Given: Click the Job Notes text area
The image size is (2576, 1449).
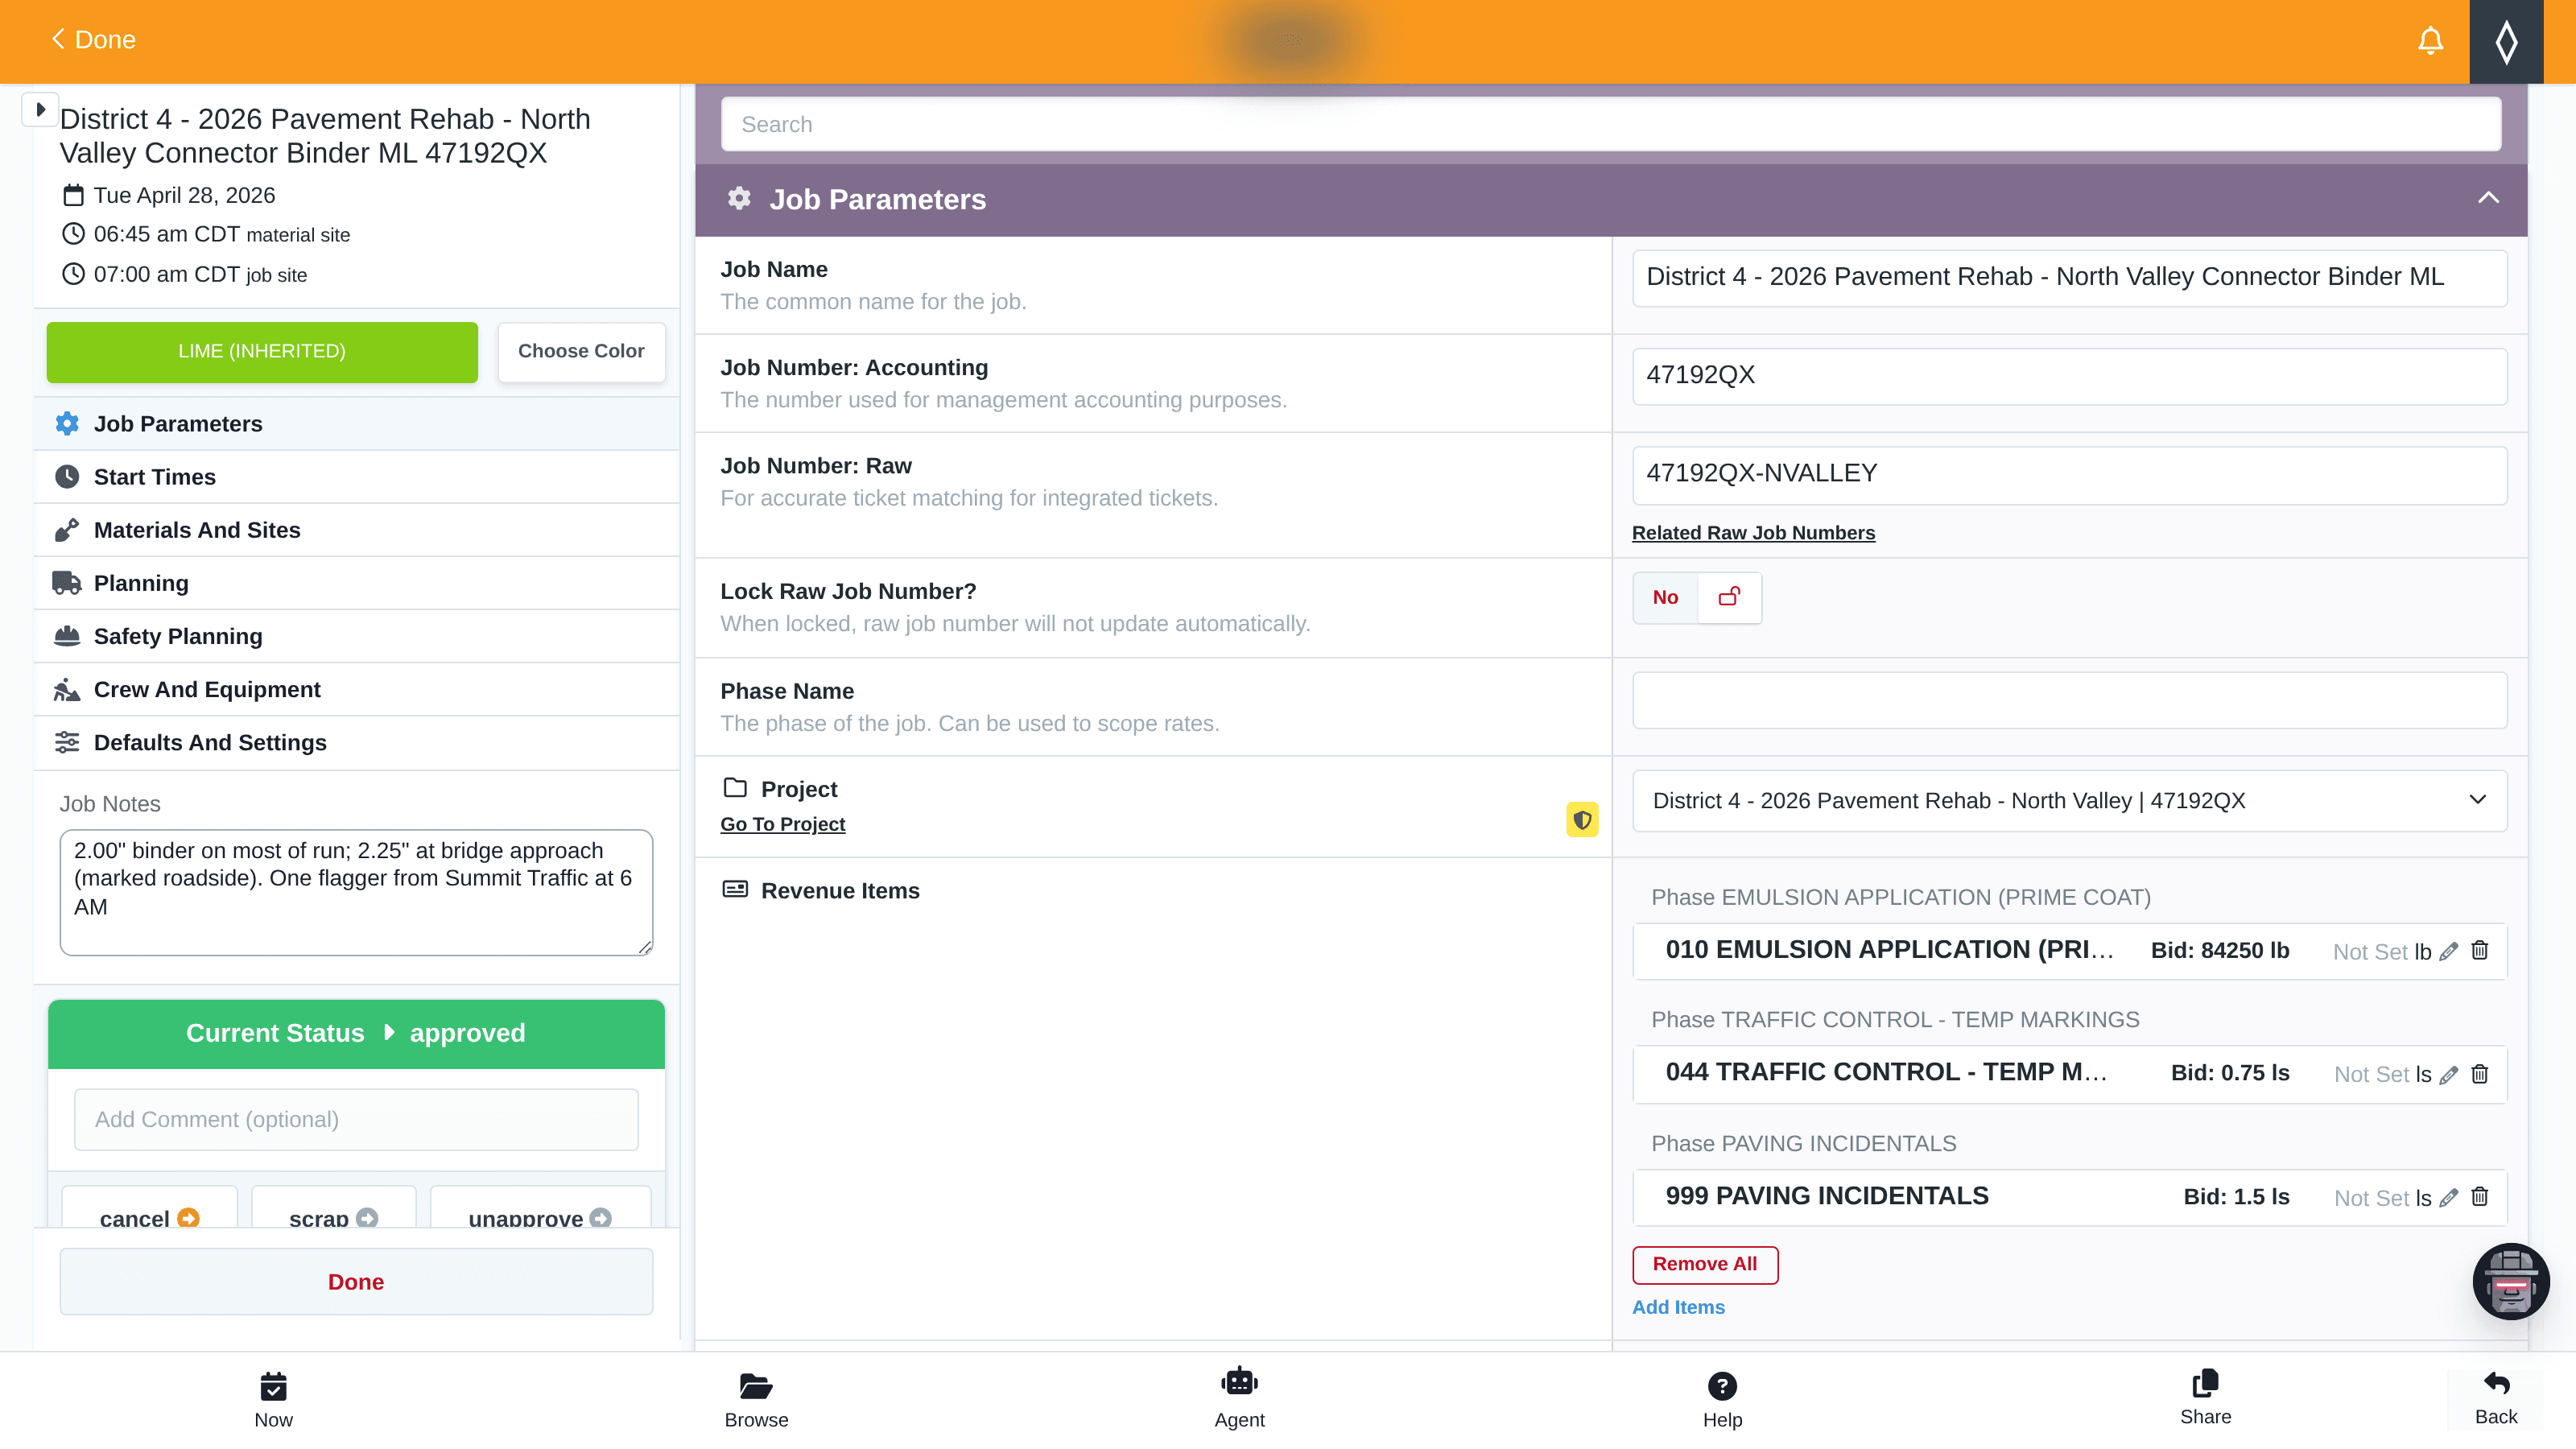Looking at the screenshot, I should point(356,893).
